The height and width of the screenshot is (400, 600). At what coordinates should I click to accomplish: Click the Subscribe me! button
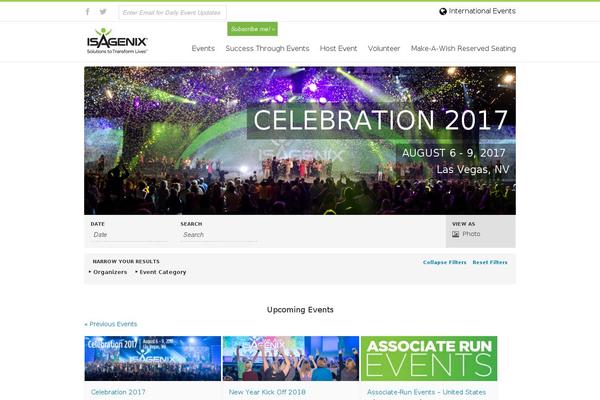(x=253, y=29)
